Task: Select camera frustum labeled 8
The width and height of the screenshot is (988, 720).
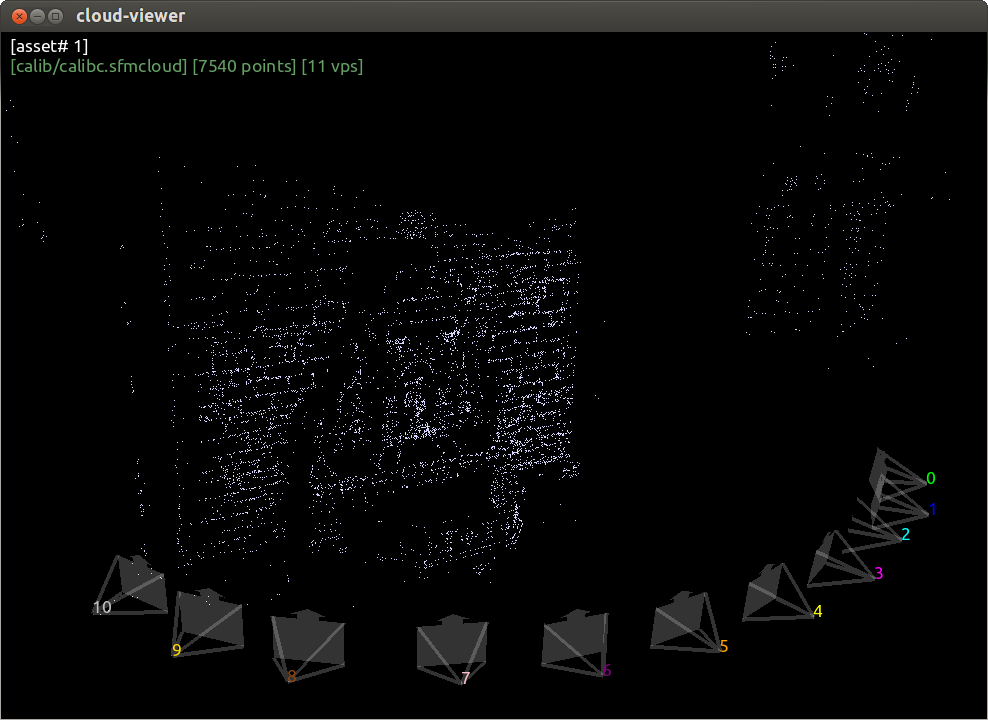Action: tap(308, 644)
